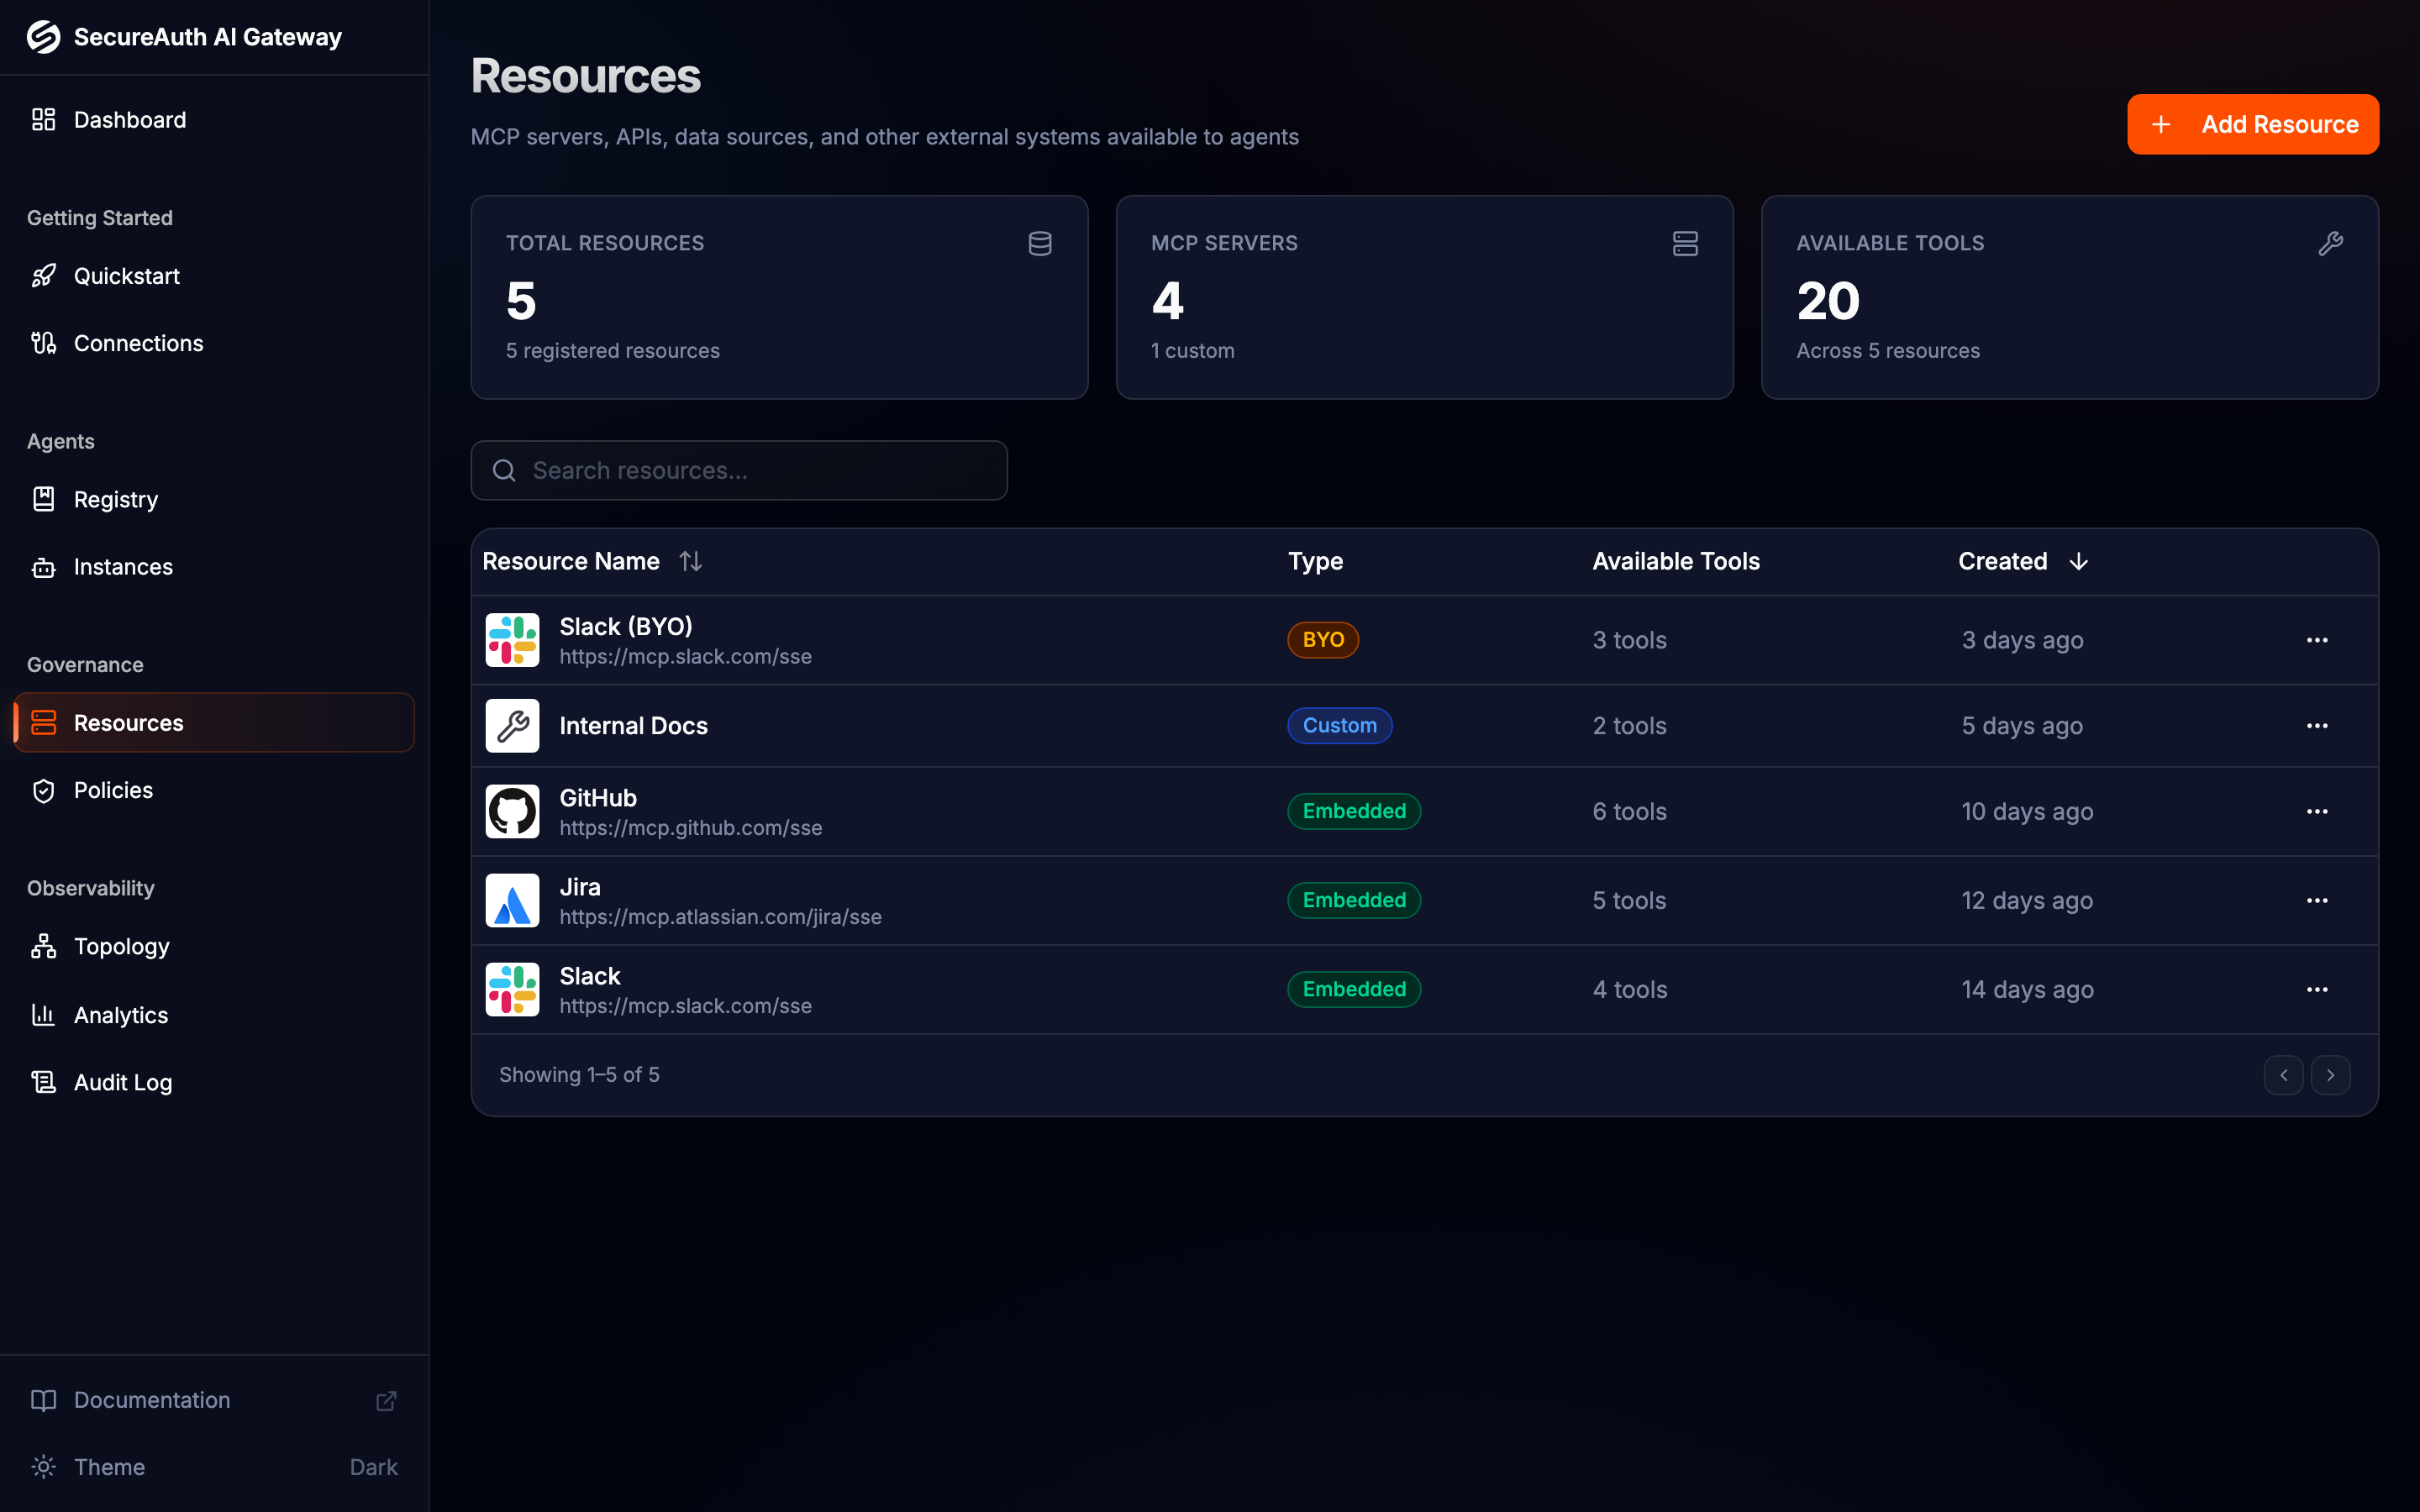Click the Policies shield icon
Viewport: 2420px width, 1512px height.
pyautogui.click(x=43, y=791)
